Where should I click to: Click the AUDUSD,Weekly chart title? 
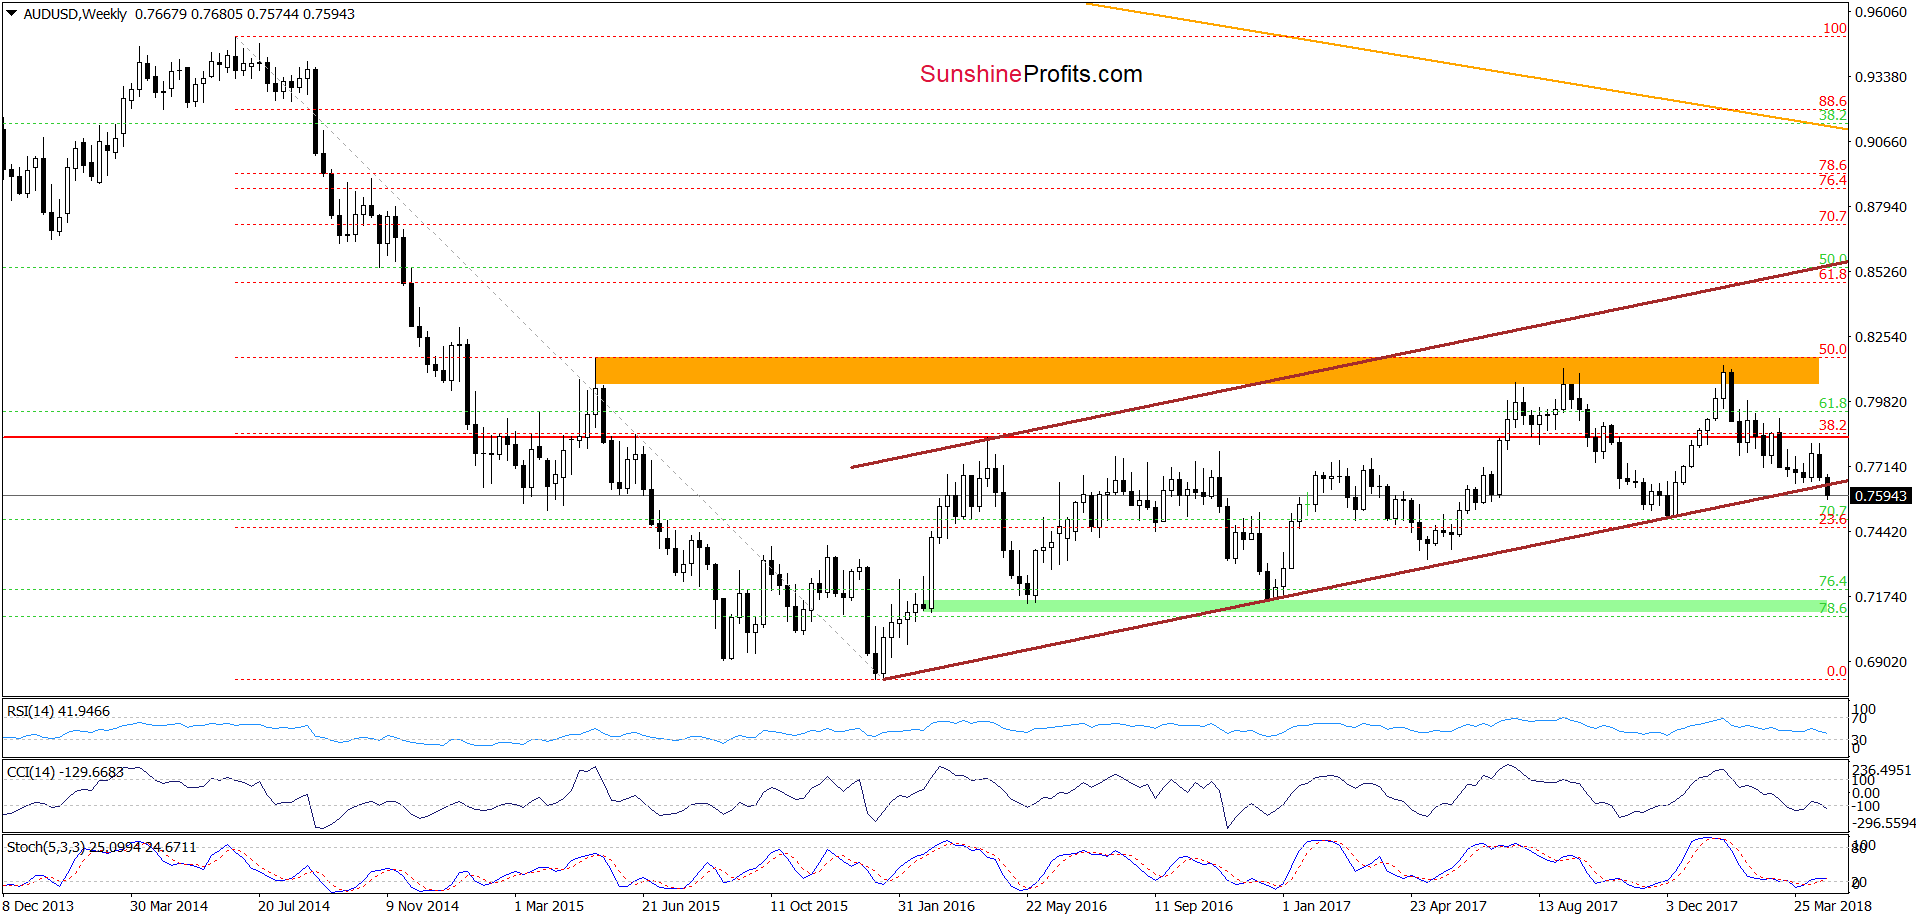point(75,14)
